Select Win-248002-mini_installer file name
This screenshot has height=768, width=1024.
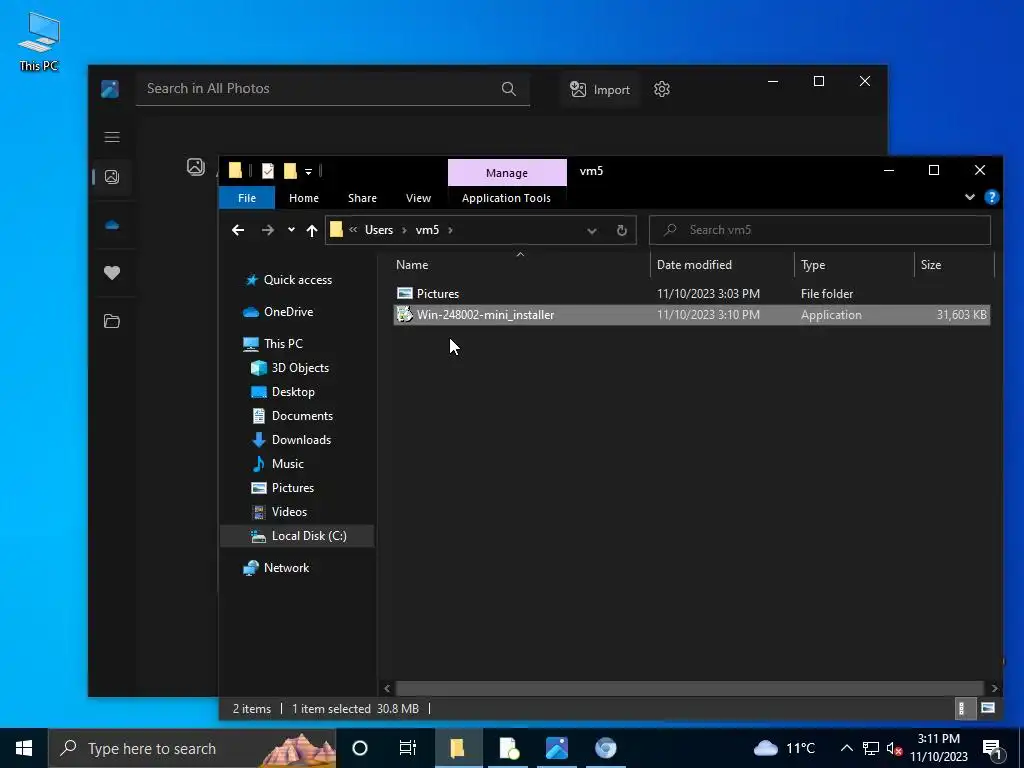click(x=485, y=315)
